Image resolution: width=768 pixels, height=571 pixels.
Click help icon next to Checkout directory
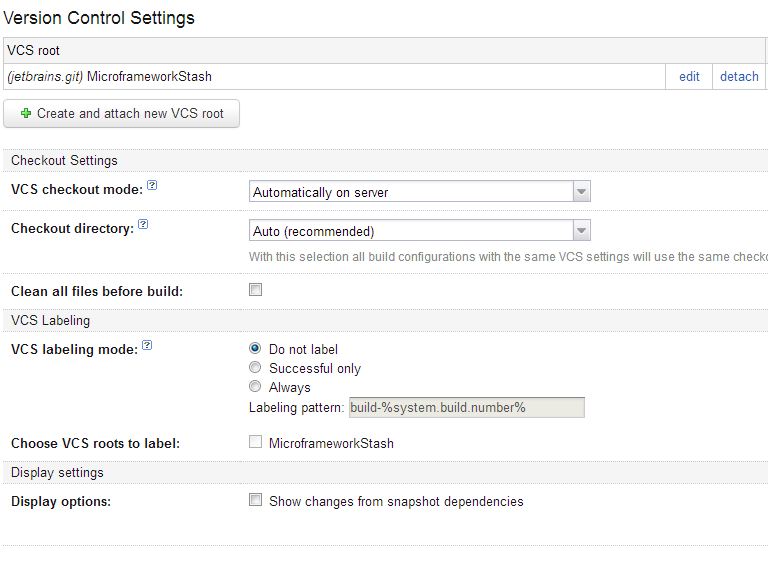tap(143, 224)
